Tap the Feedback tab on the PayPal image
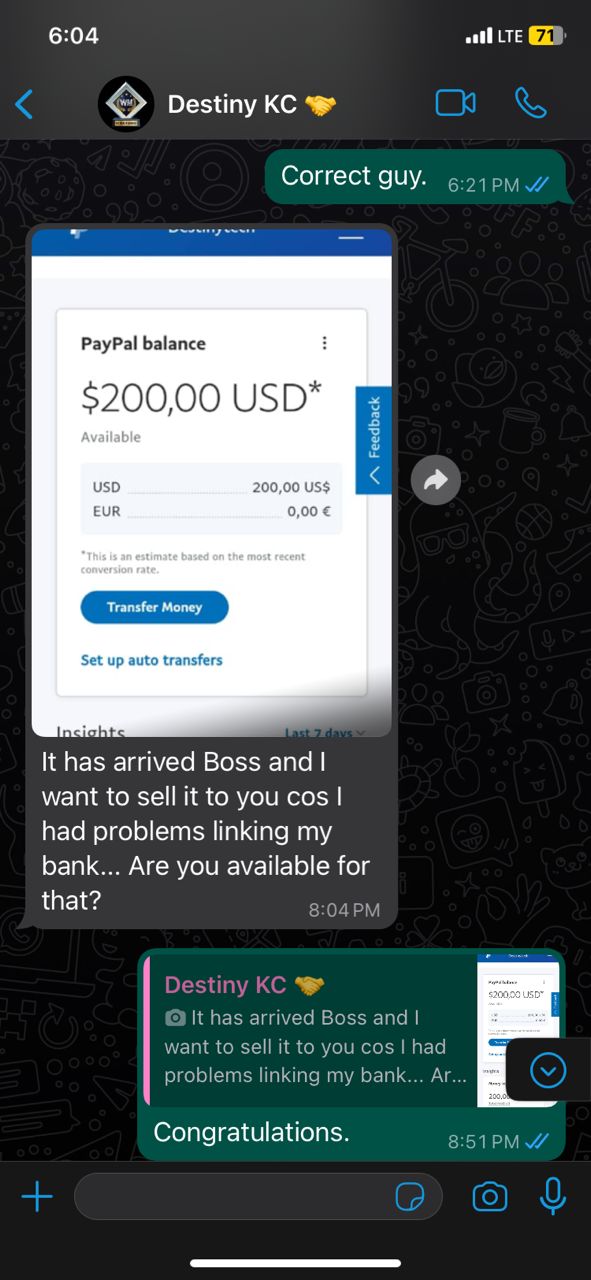Viewport: 591px width, 1280px height. click(x=374, y=440)
